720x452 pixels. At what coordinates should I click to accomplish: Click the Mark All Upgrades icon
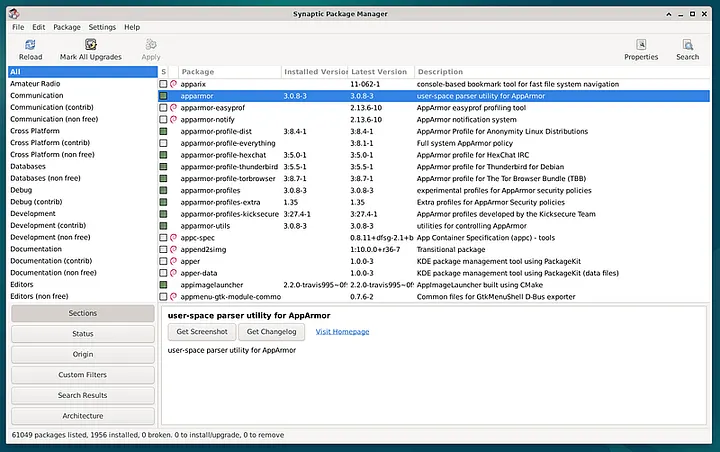click(90, 44)
